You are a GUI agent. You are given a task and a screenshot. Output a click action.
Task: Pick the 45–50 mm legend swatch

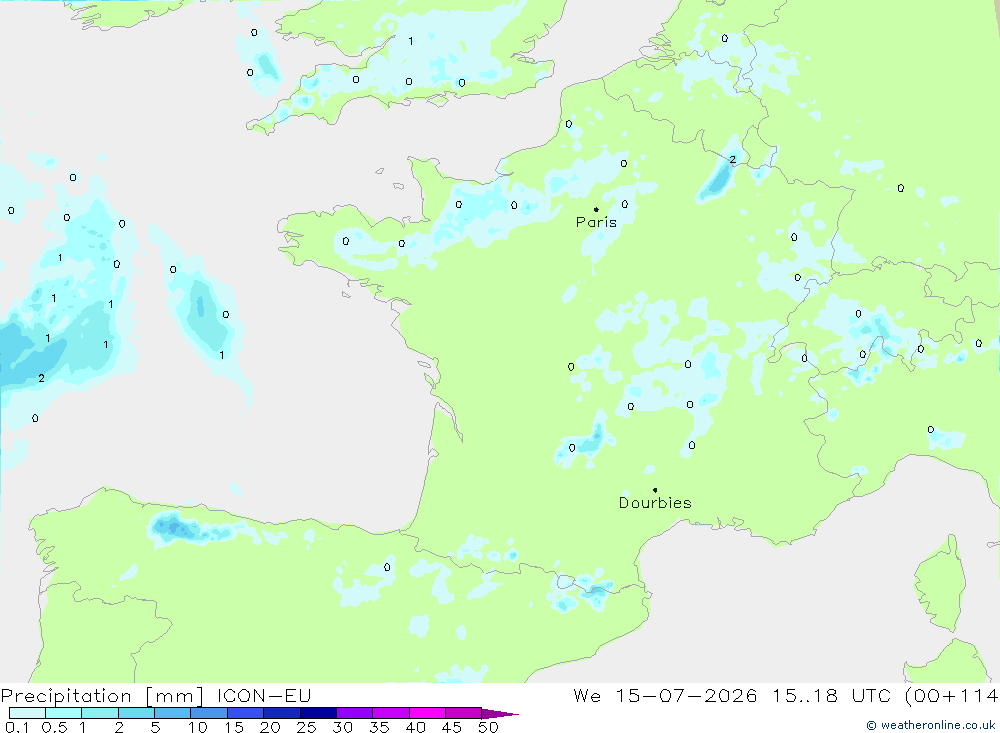point(464,713)
